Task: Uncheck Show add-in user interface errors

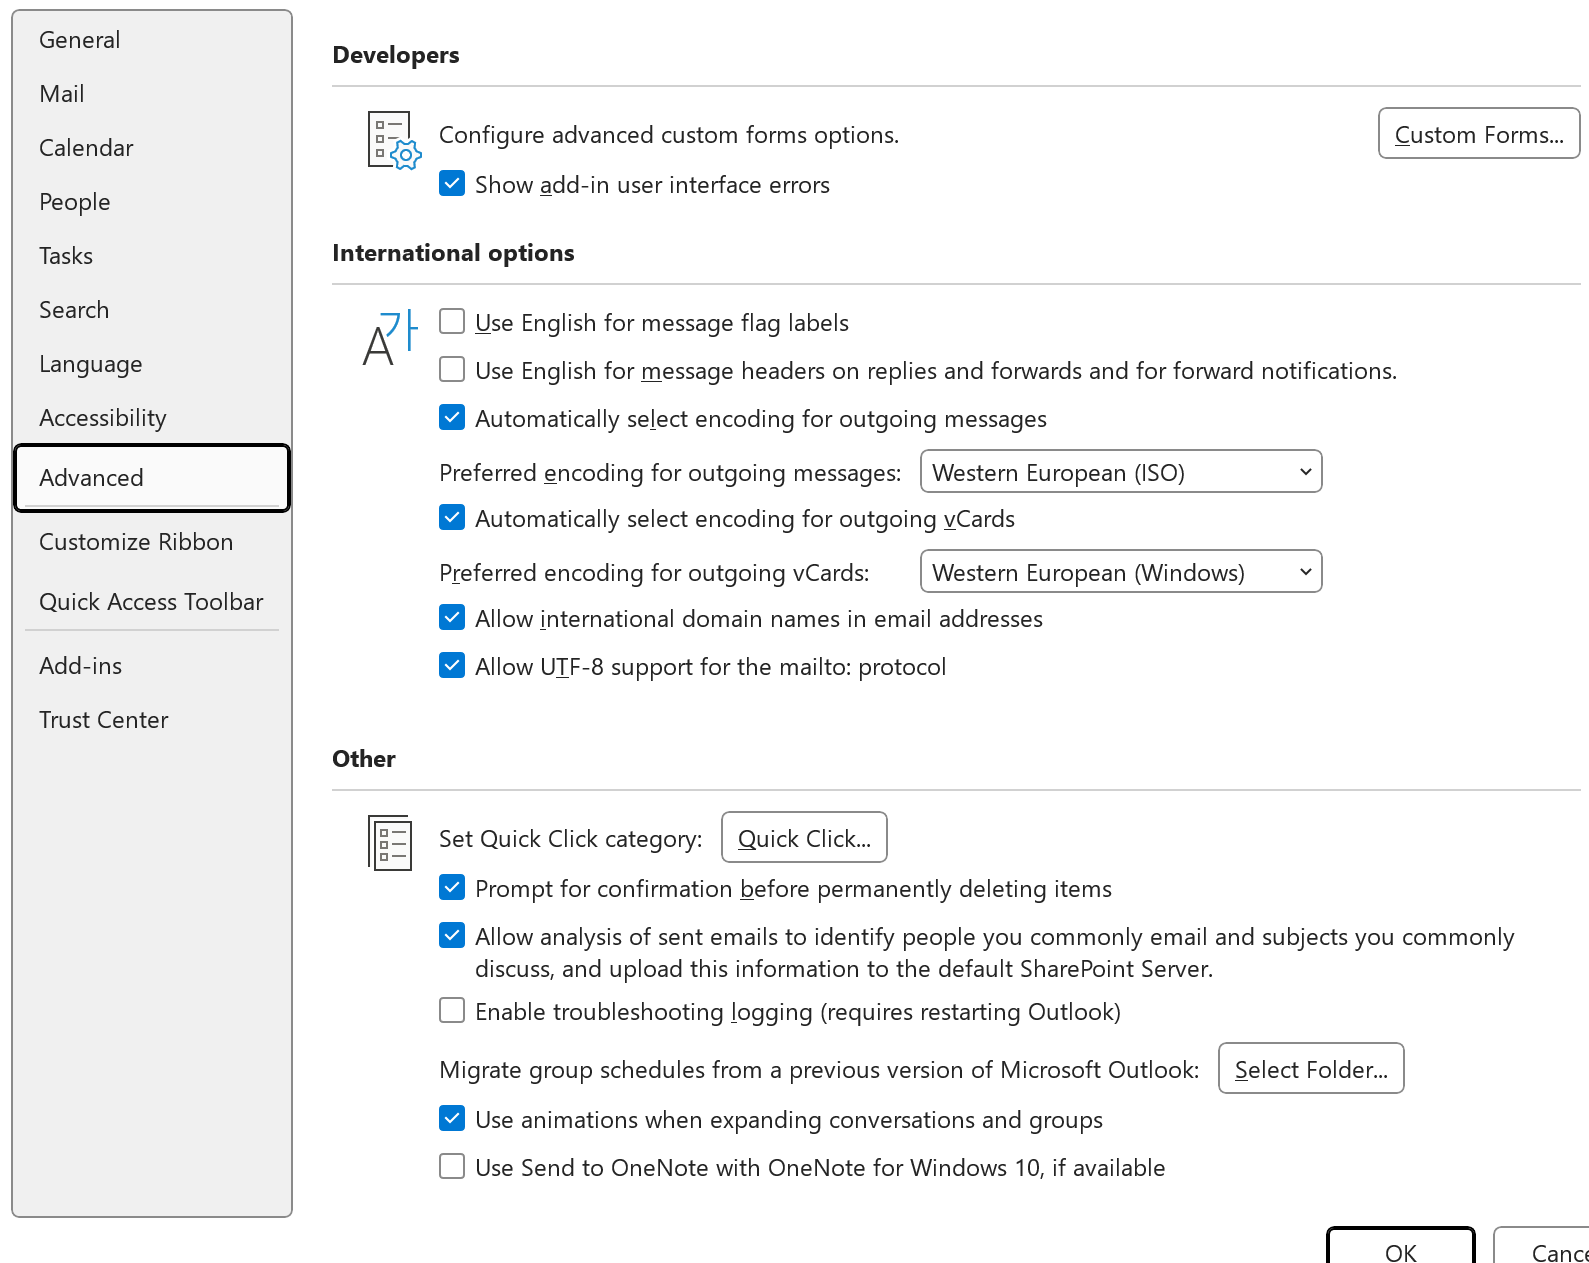Action: tap(452, 184)
